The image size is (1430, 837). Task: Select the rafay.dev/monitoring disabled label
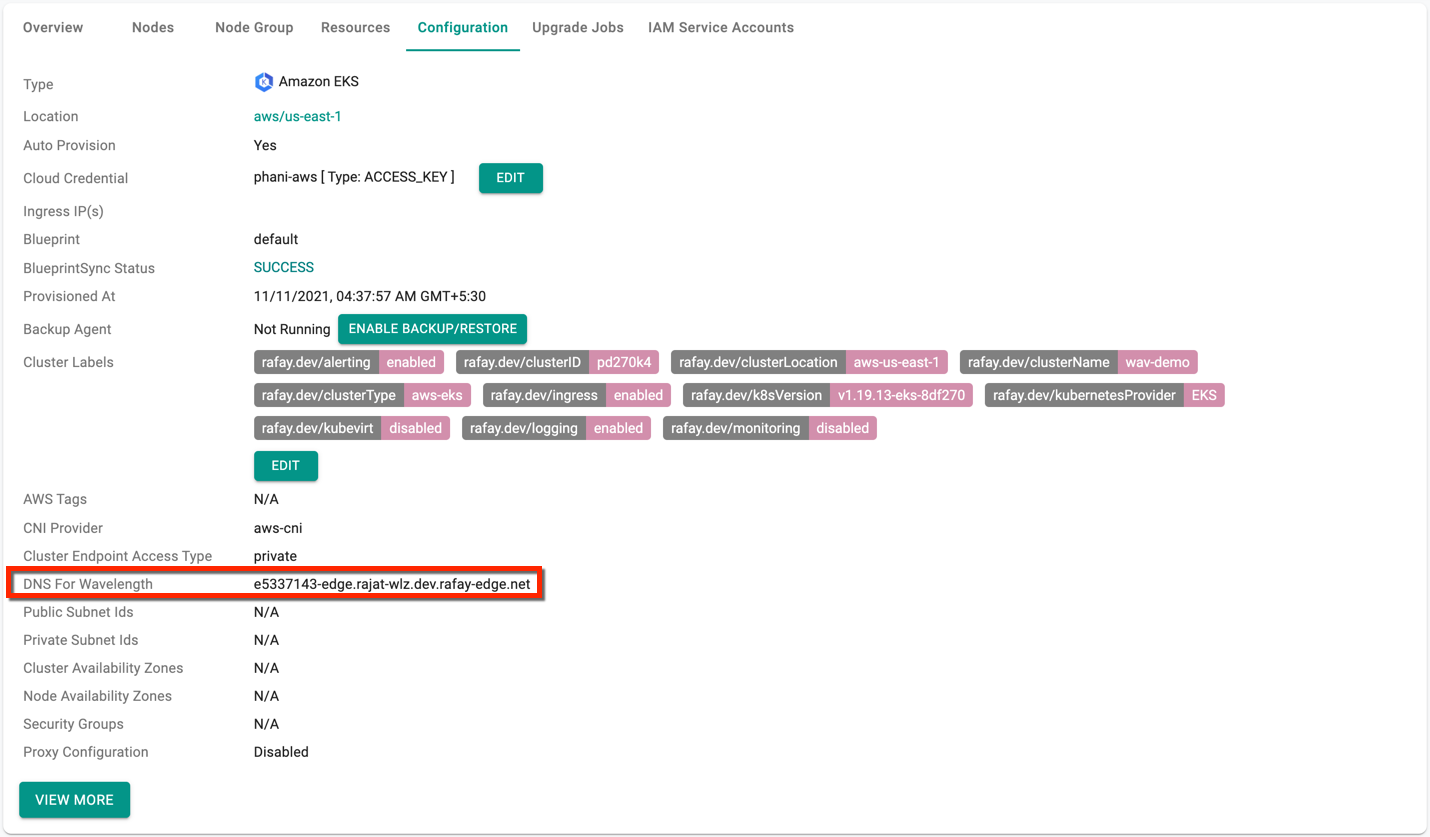(770, 428)
